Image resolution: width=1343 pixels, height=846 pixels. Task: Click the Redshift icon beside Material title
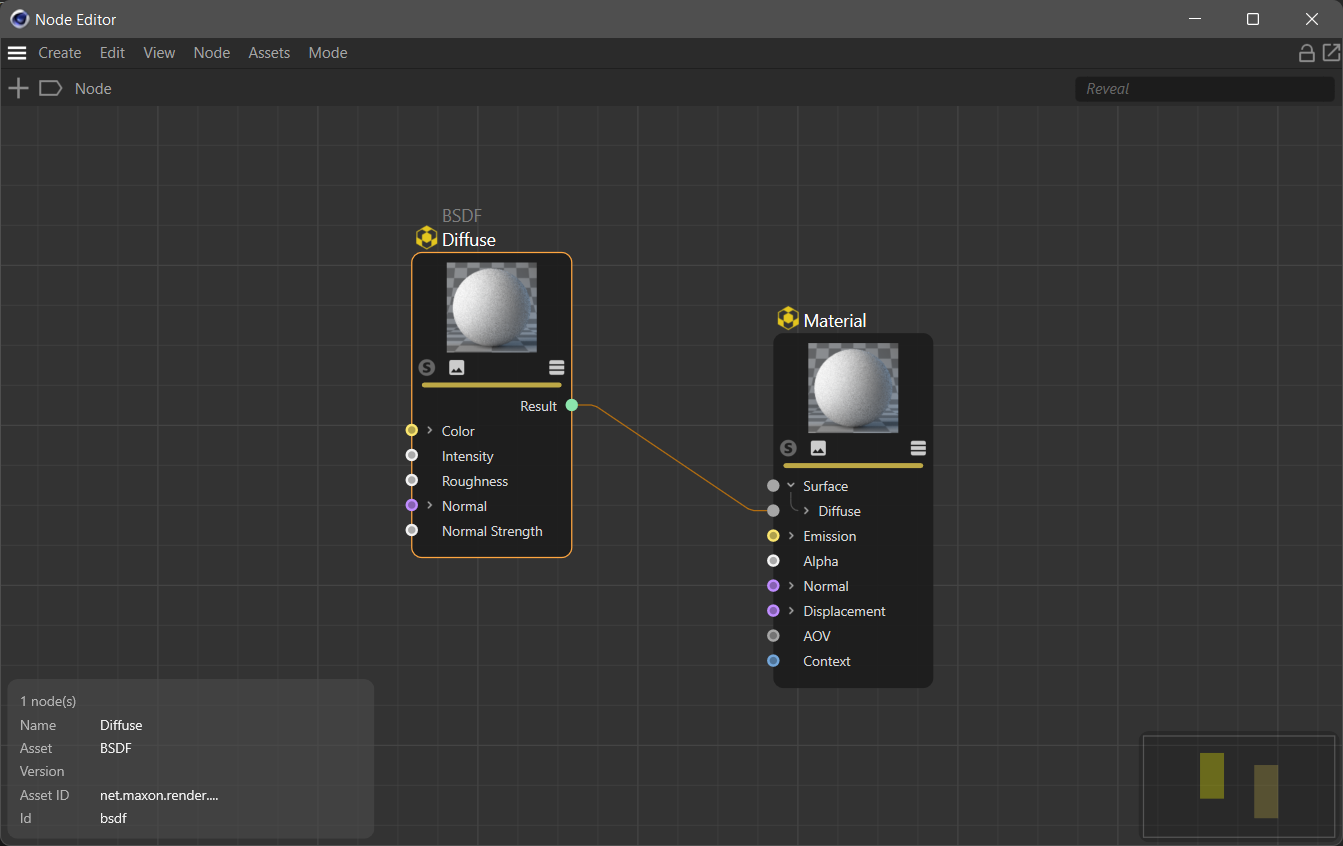pyautogui.click(x=788, y=319)
